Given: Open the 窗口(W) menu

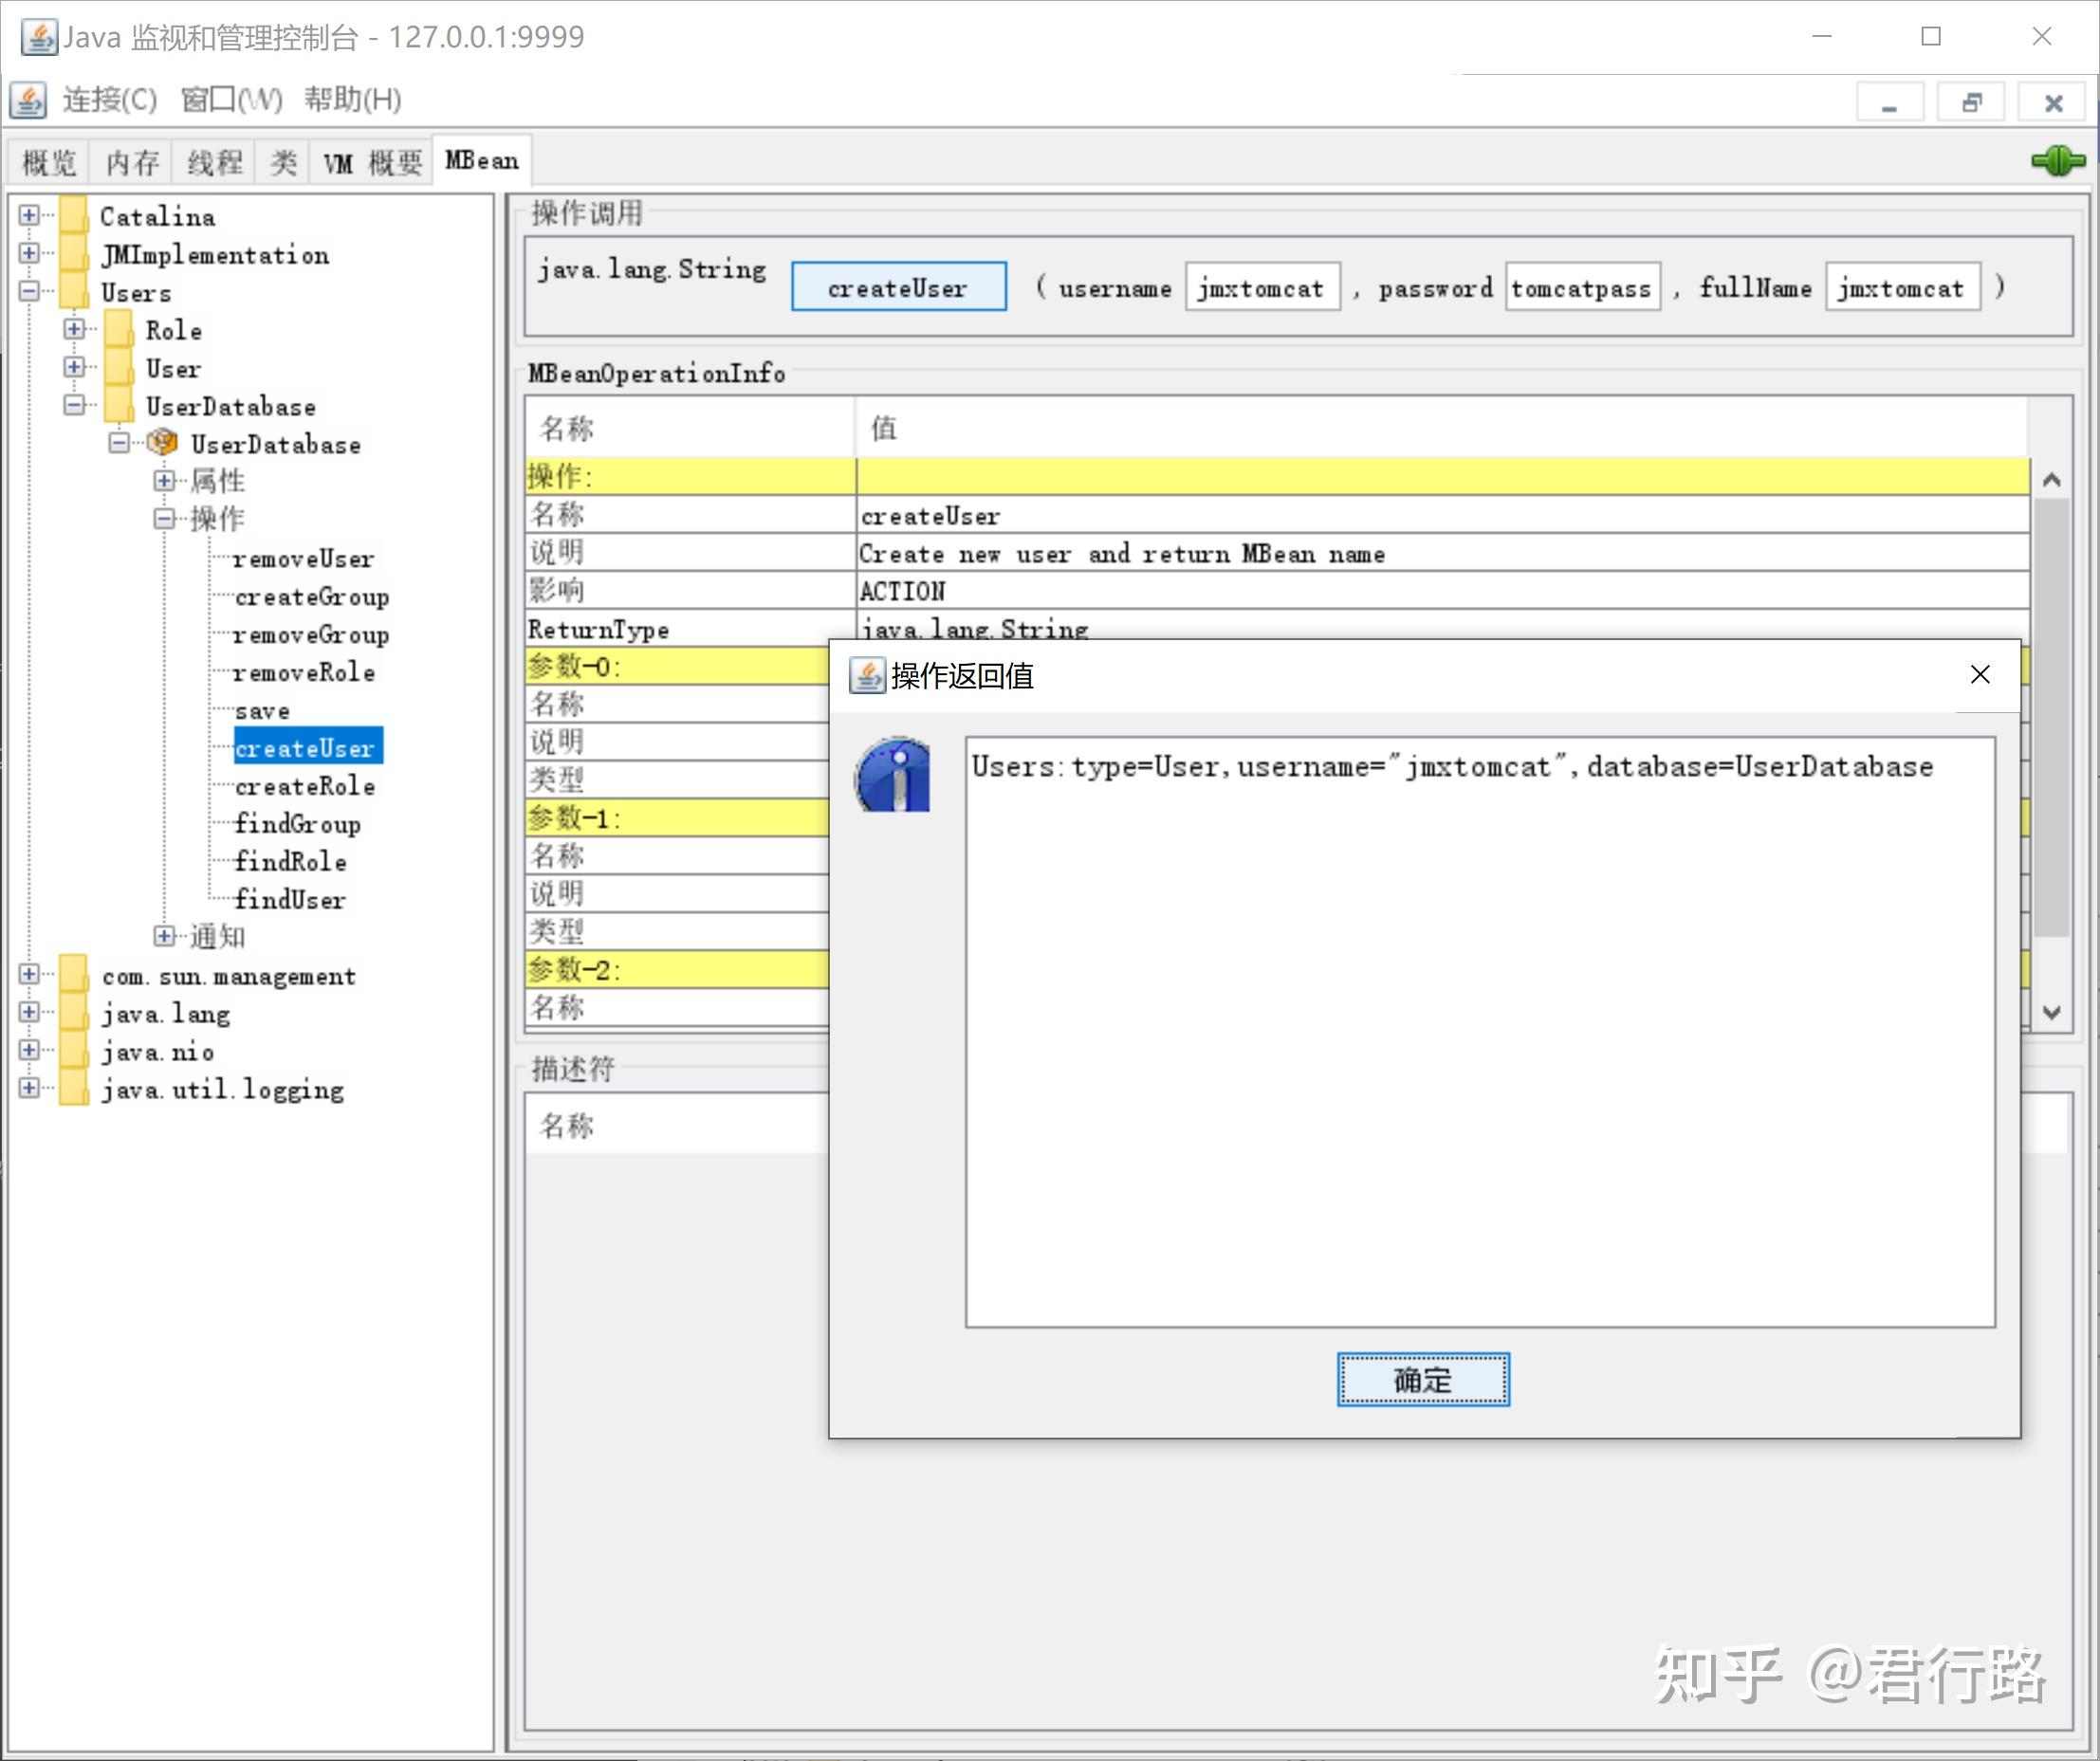Looking at the screenshot, I should point(232,100).
